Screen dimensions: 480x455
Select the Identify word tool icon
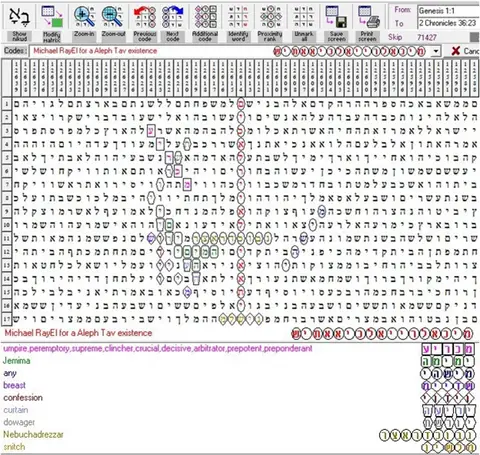238,17
